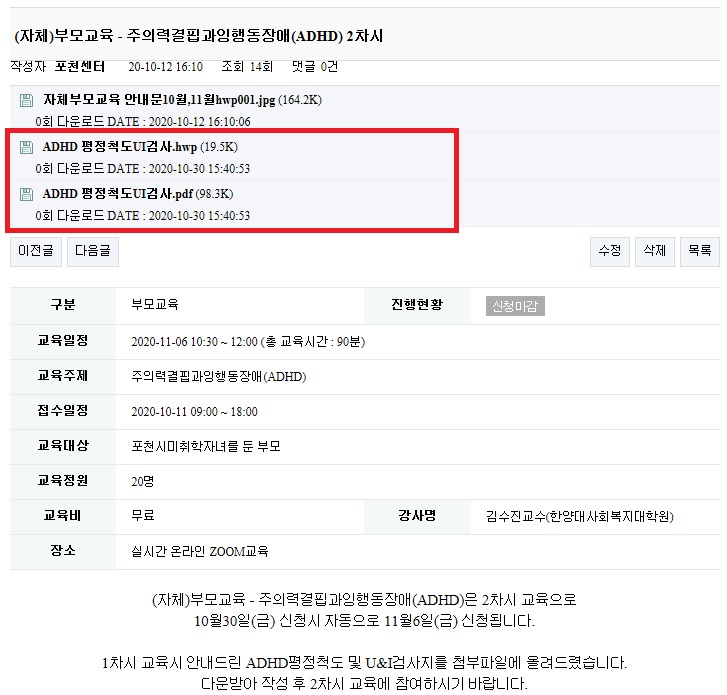
Task: Click 교육비 value 무료
Action: point(143,516)
